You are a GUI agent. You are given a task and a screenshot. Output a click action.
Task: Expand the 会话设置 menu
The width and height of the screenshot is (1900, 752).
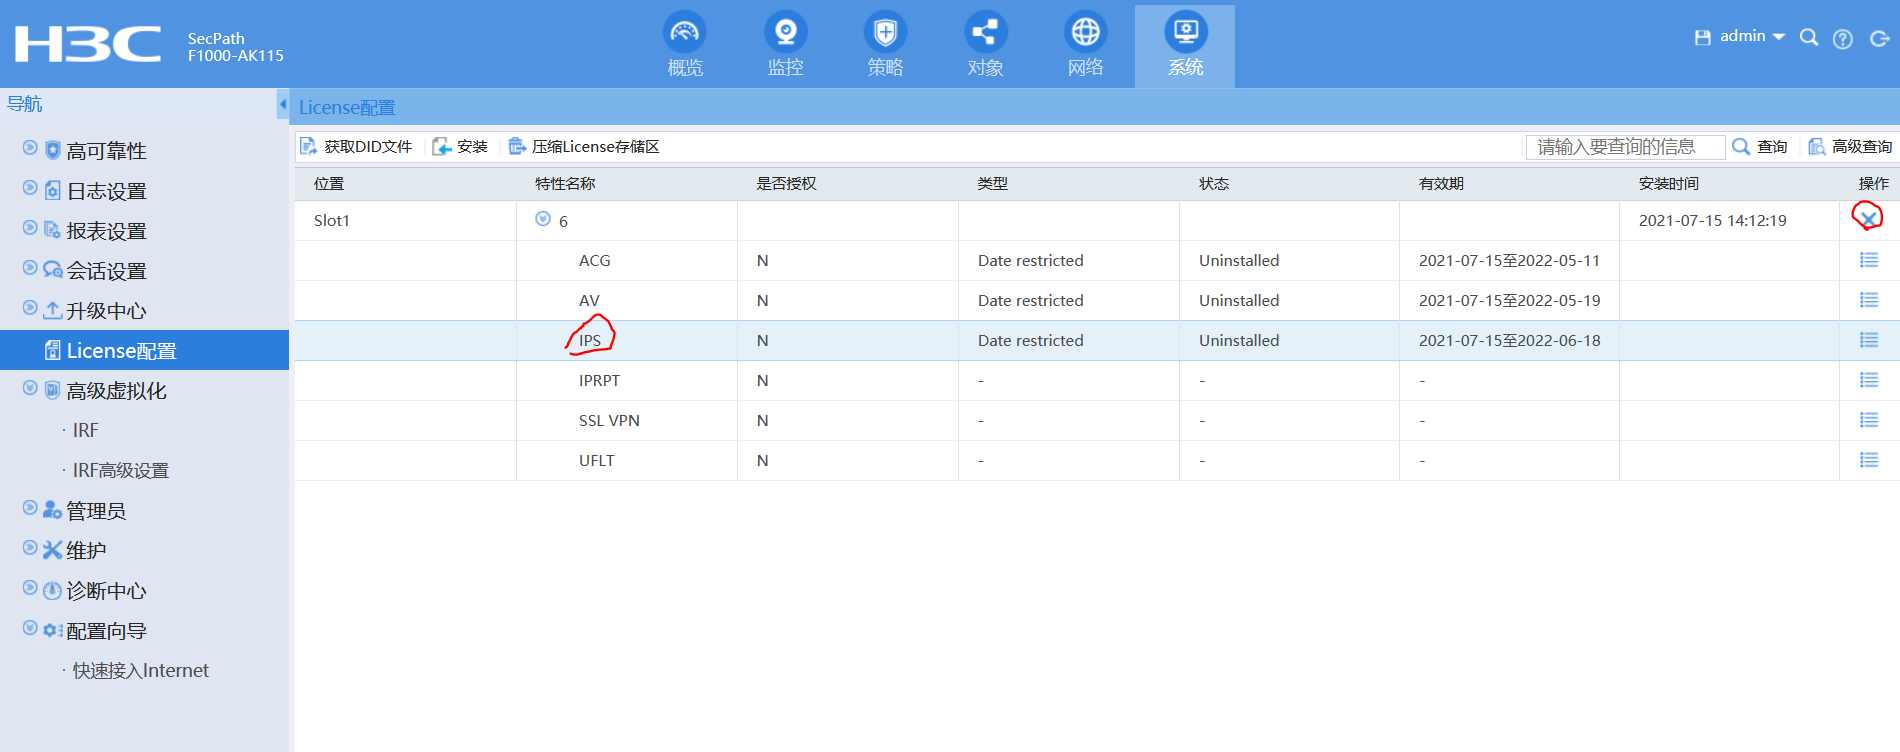tap(30, 268)
